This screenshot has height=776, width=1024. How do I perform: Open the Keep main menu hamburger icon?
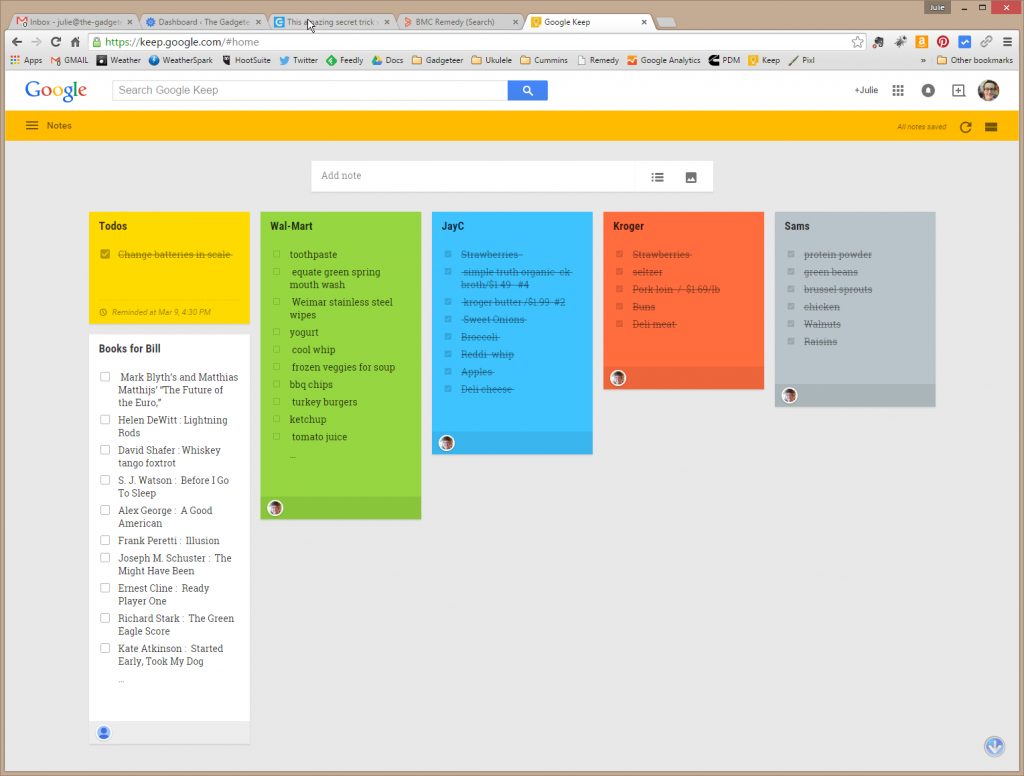(x=31, y=125)
